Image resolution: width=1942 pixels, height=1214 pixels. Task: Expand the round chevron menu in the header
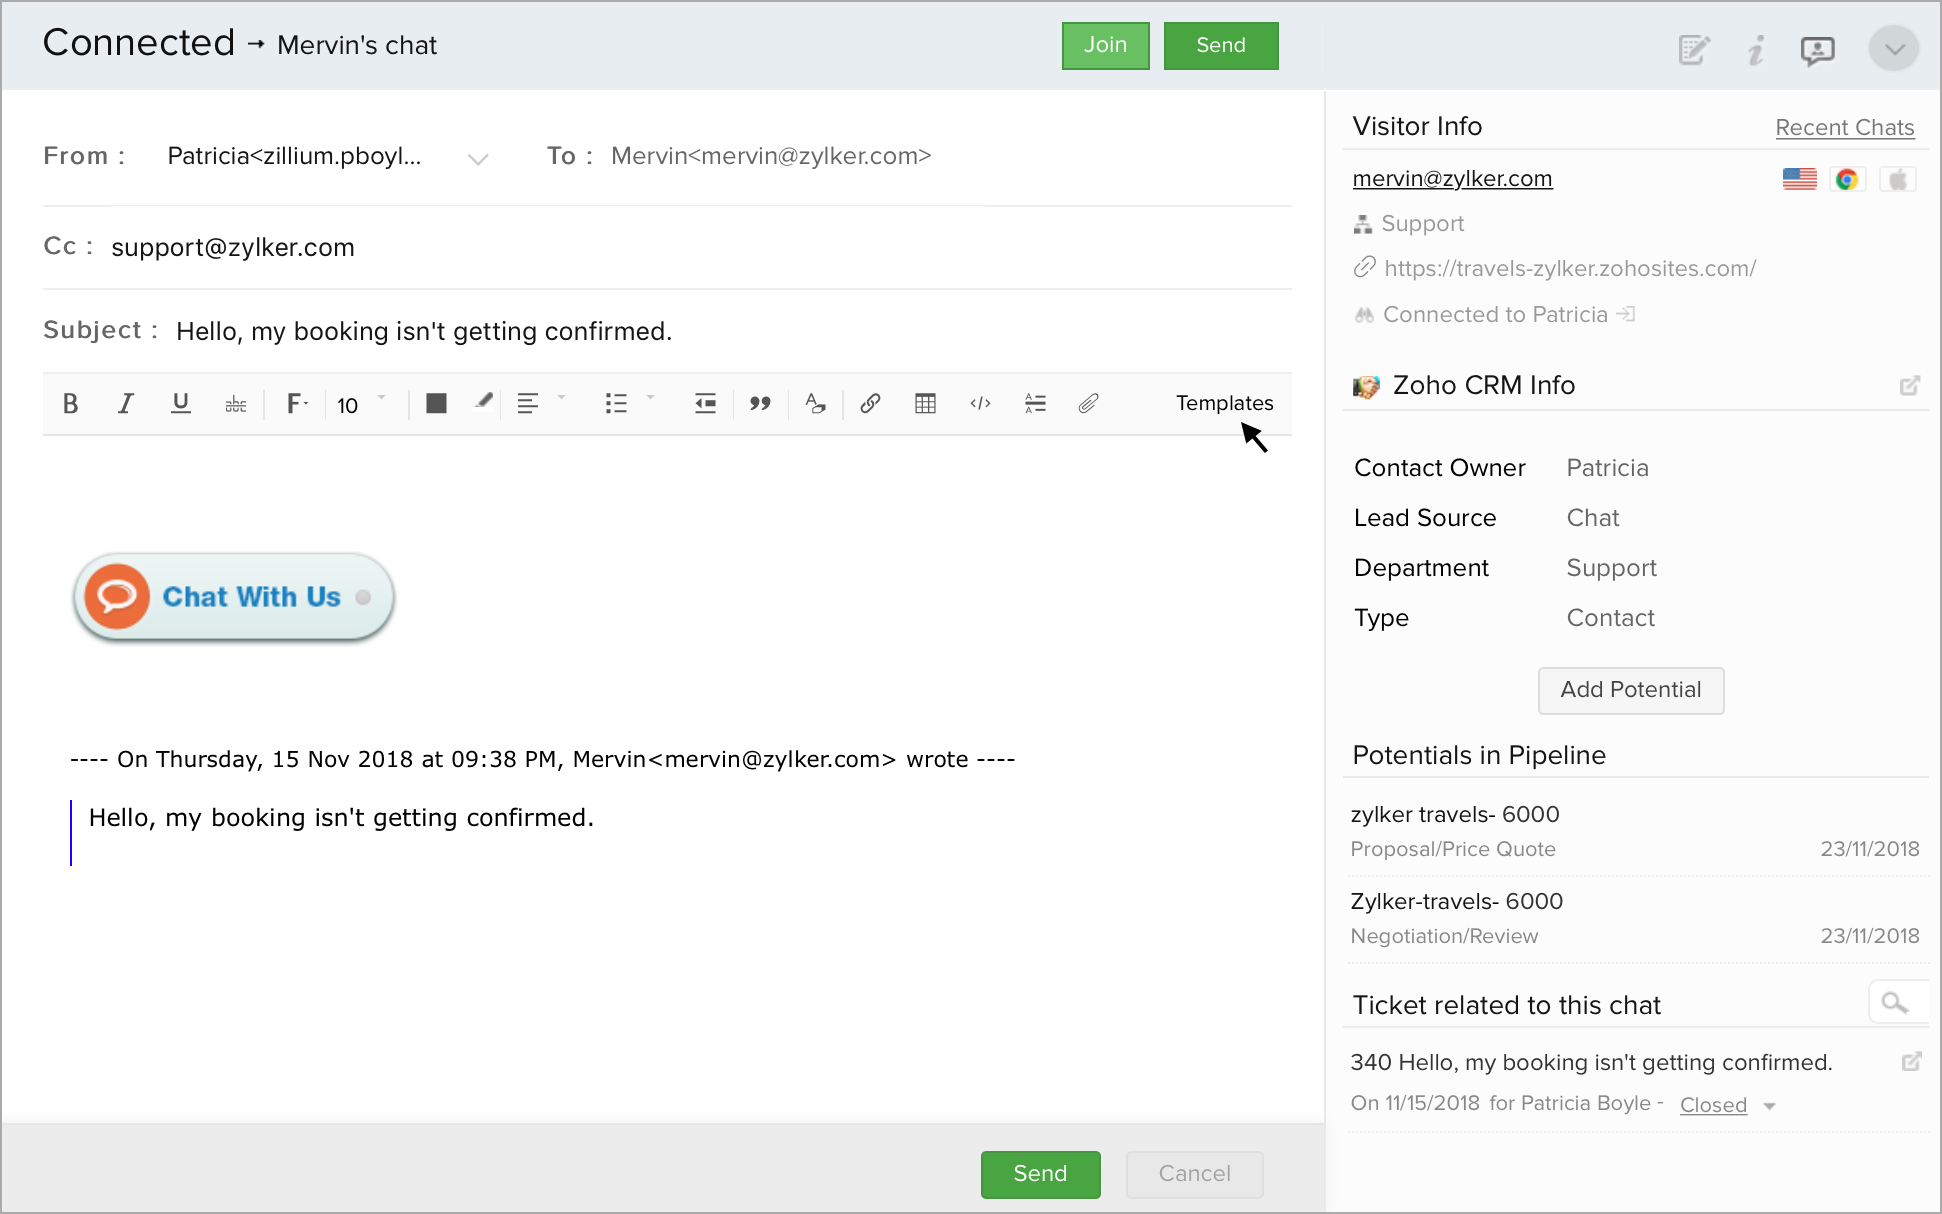tap(1893, 49)
